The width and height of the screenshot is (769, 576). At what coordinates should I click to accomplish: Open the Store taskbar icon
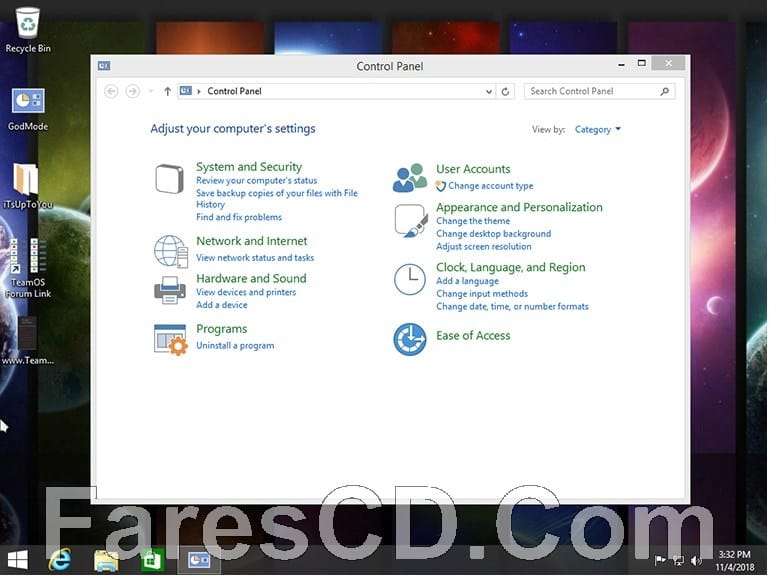(152, 560)
